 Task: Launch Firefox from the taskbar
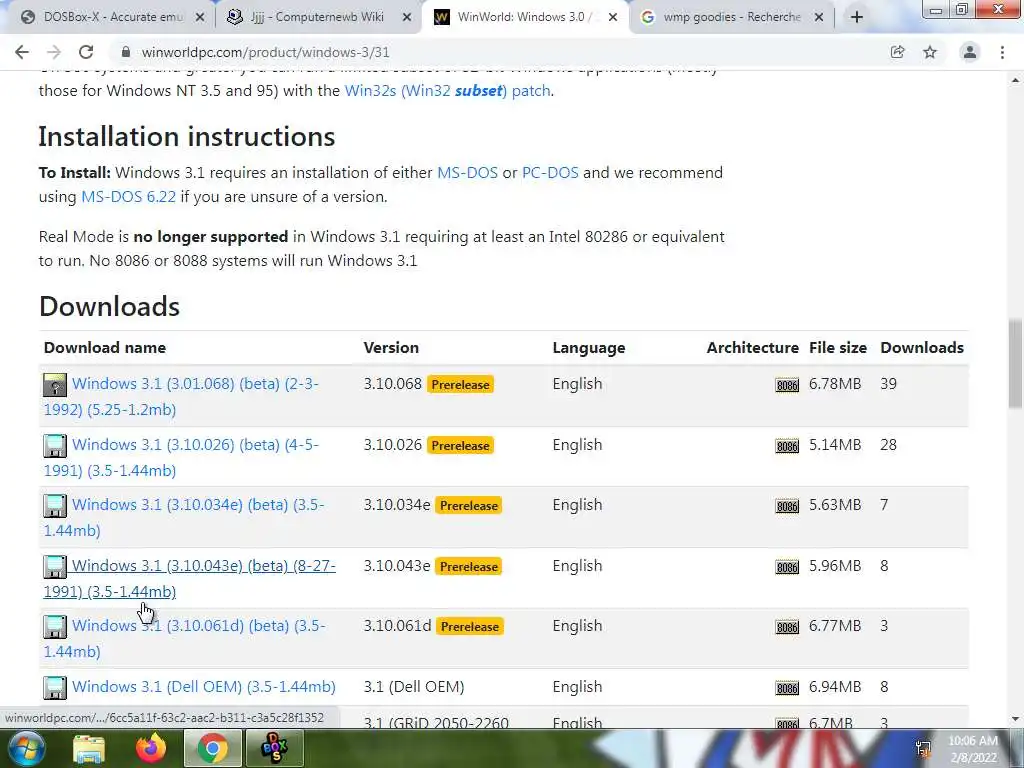point(151,748)
